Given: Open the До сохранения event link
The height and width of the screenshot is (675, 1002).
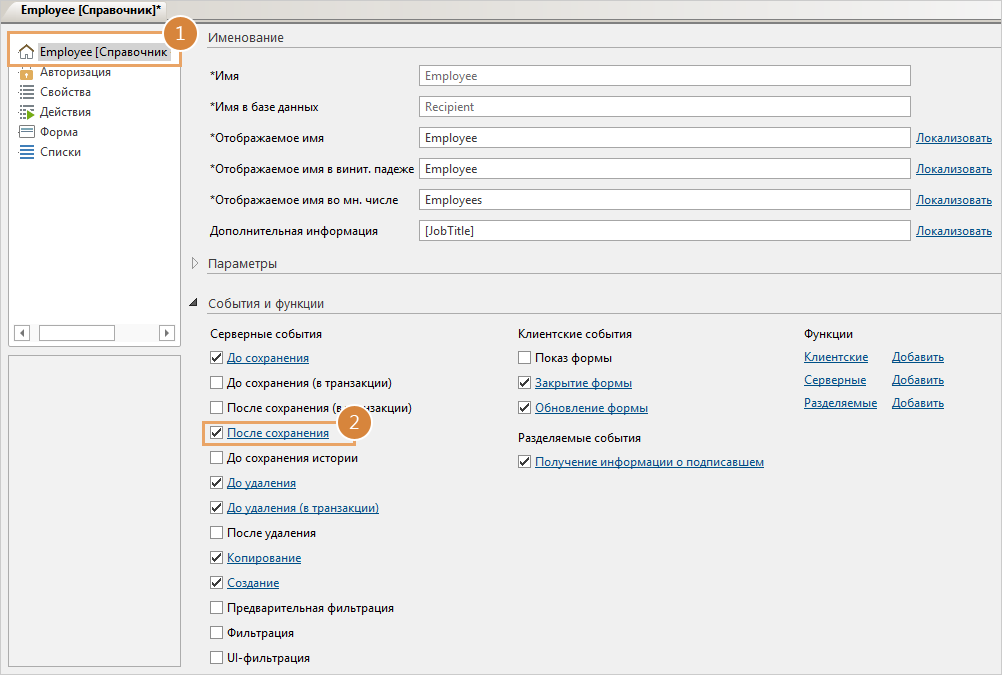Looking at the screenshot, I should [x=268, y=358].
